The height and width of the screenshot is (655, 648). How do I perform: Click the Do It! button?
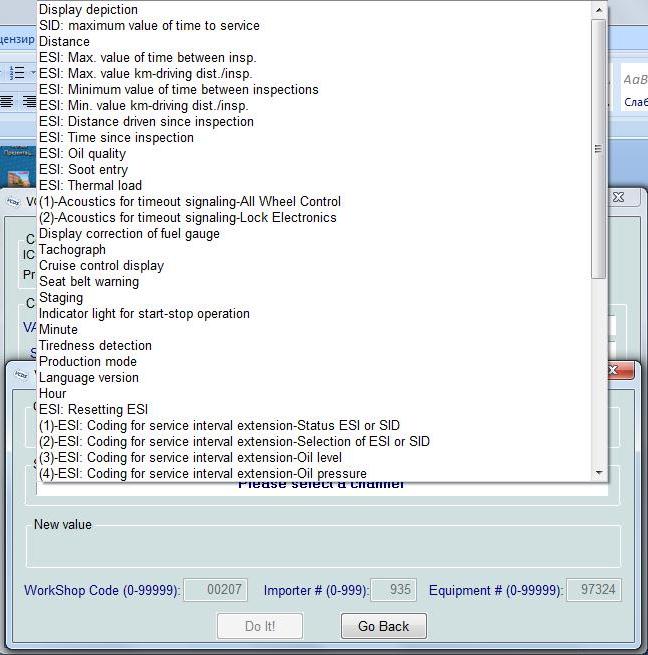(x=259, y=627)
